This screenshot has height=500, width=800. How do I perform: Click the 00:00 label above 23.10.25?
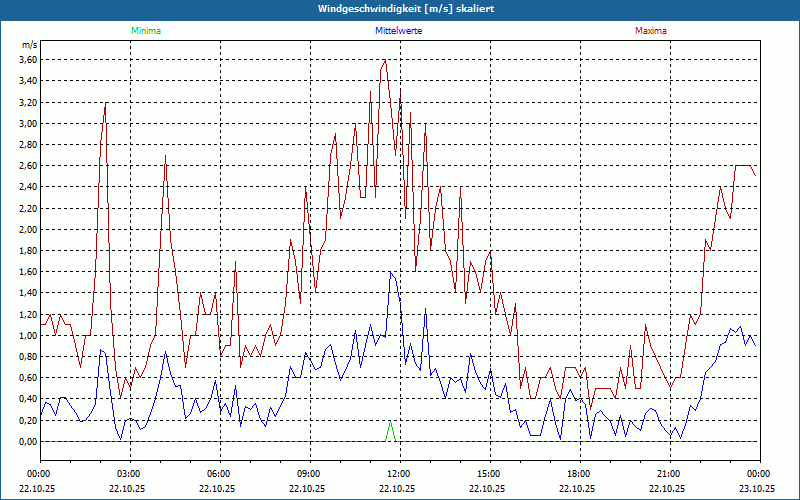pos(759,474)
